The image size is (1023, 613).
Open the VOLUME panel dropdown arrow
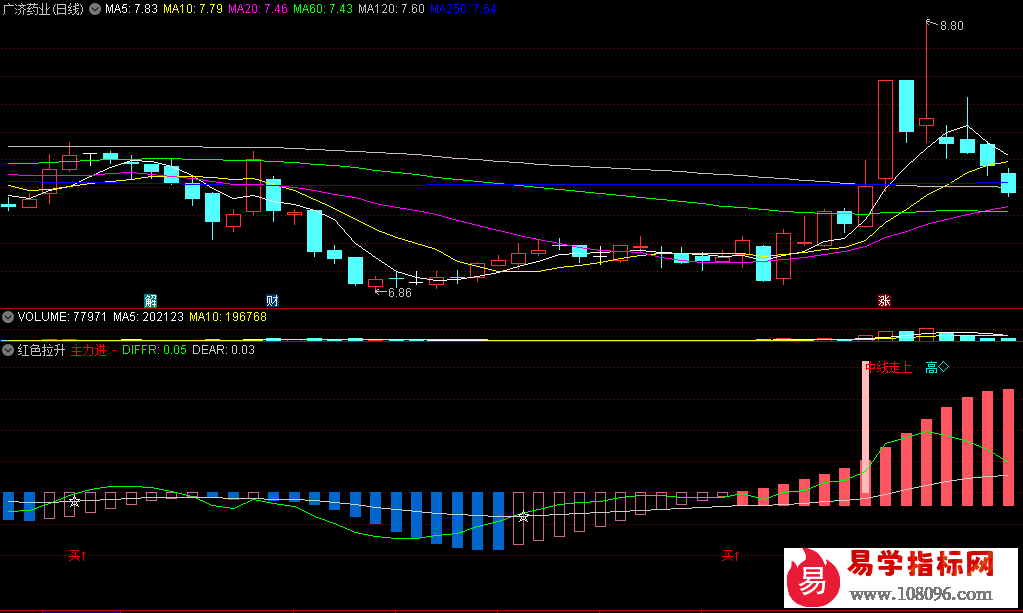8,317
